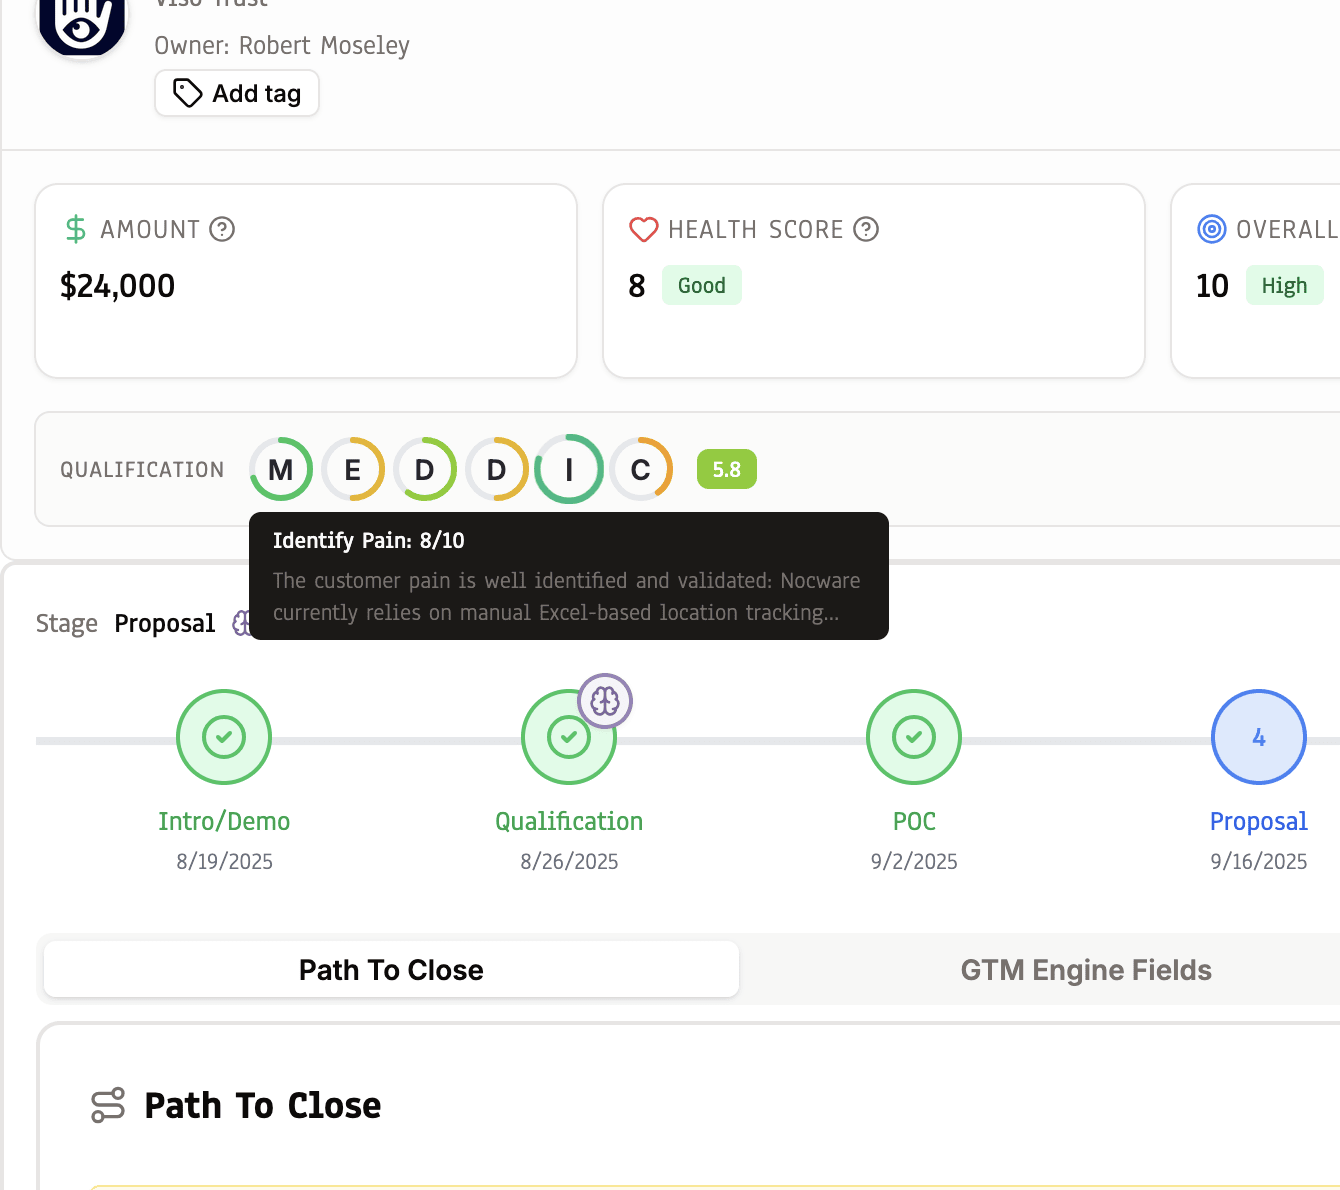The image size is (1340, 1190).
Task: Click the 5.8 qualification score badge
Action: [x=727, y=469]
